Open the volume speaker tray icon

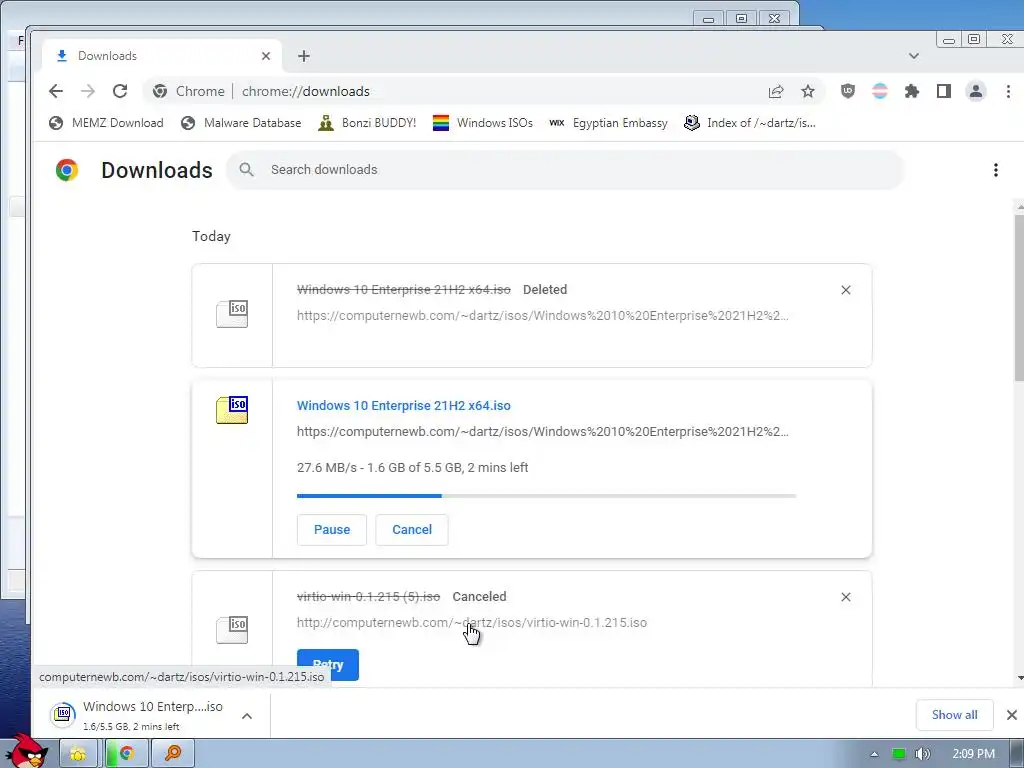click(922, 754)
